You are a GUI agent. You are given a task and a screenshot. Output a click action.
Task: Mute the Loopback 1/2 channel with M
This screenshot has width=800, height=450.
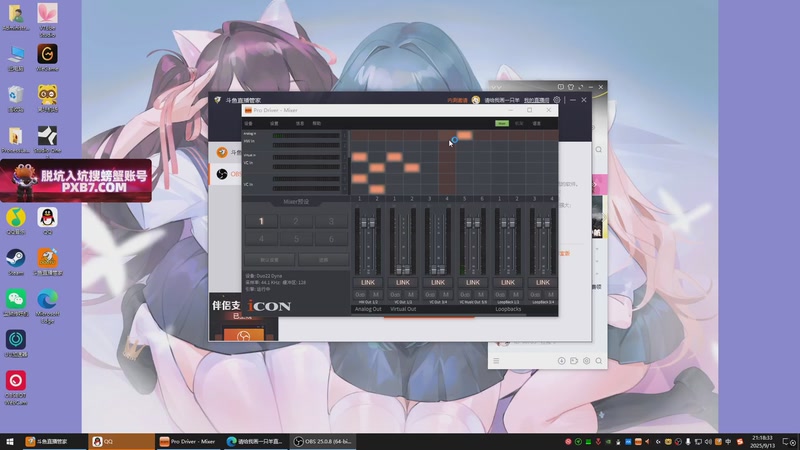(516, 294)
